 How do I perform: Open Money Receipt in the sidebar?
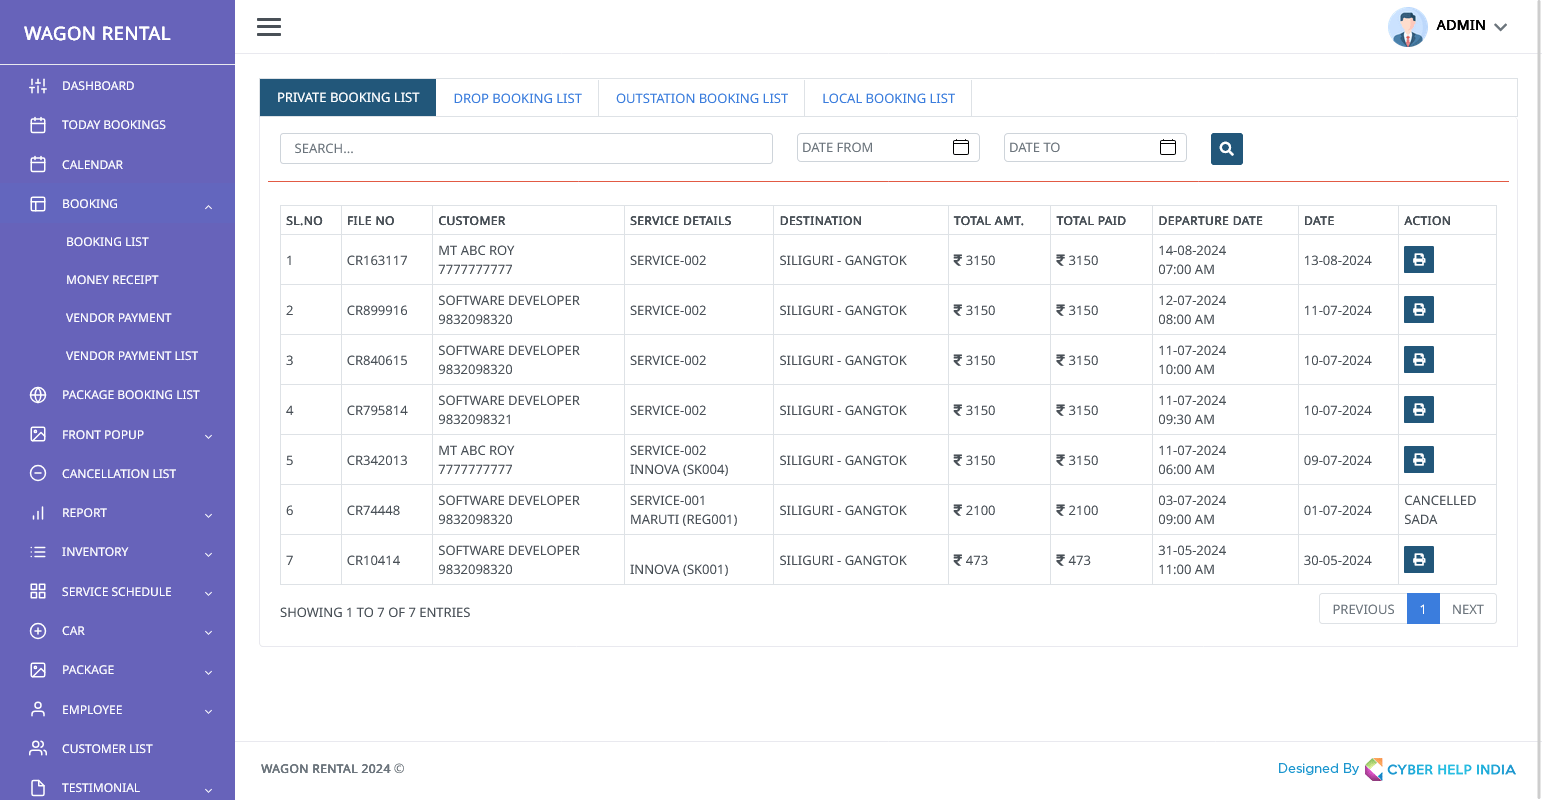(112, 280)
